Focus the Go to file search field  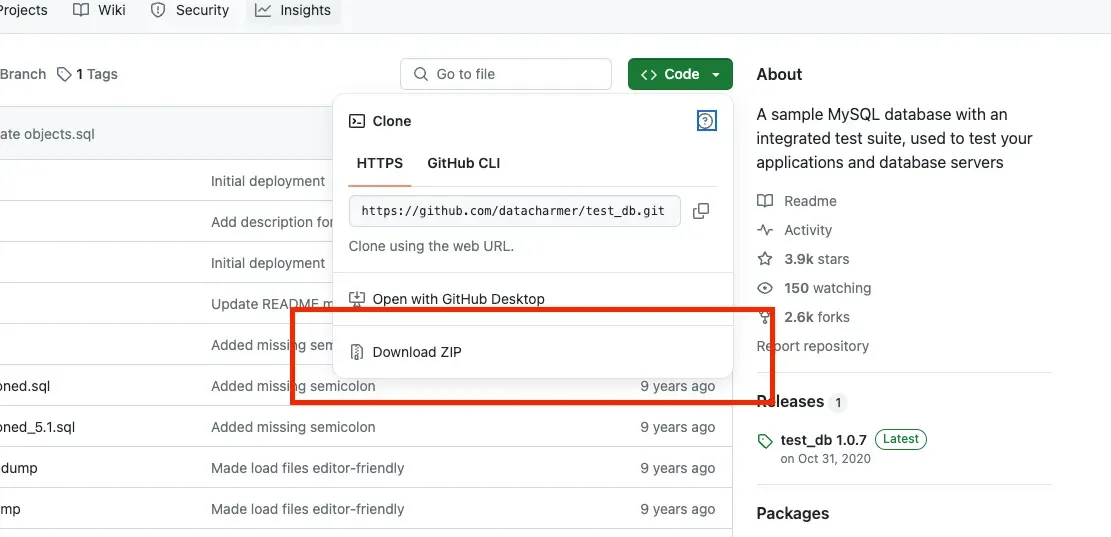coord(506,74)
